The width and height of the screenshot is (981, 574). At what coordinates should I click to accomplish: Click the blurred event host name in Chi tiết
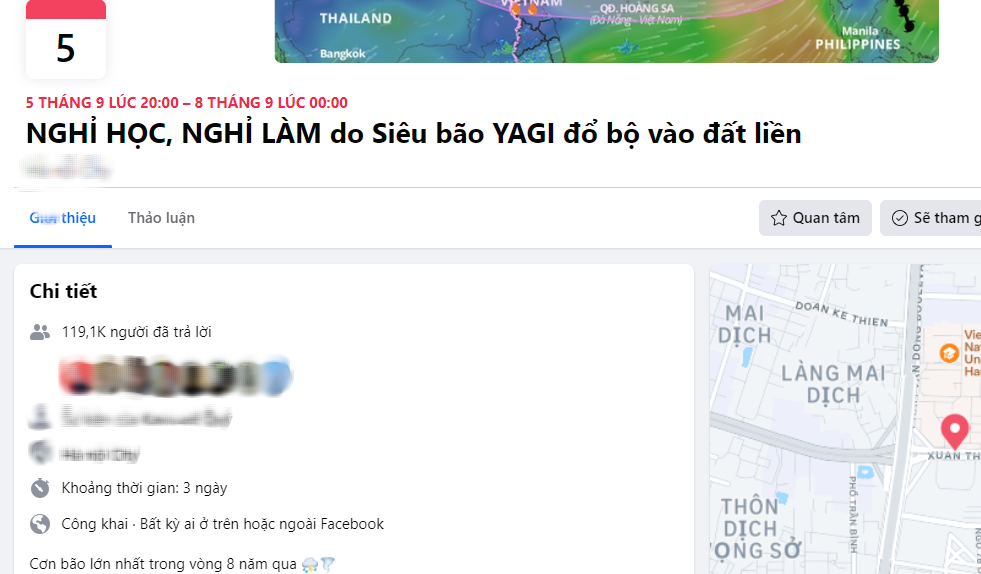(146, 417)
